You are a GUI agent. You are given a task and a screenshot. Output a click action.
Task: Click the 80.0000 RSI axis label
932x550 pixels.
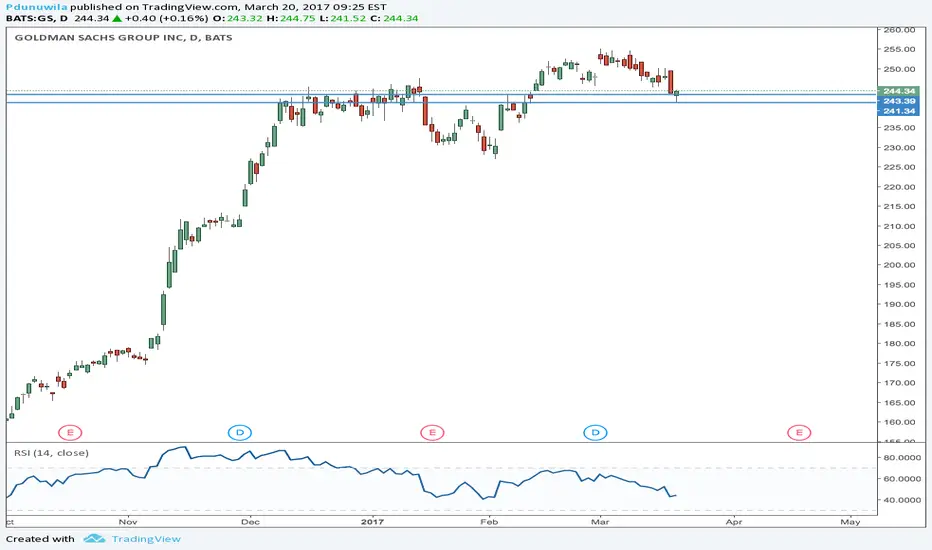tap(902, 458)
